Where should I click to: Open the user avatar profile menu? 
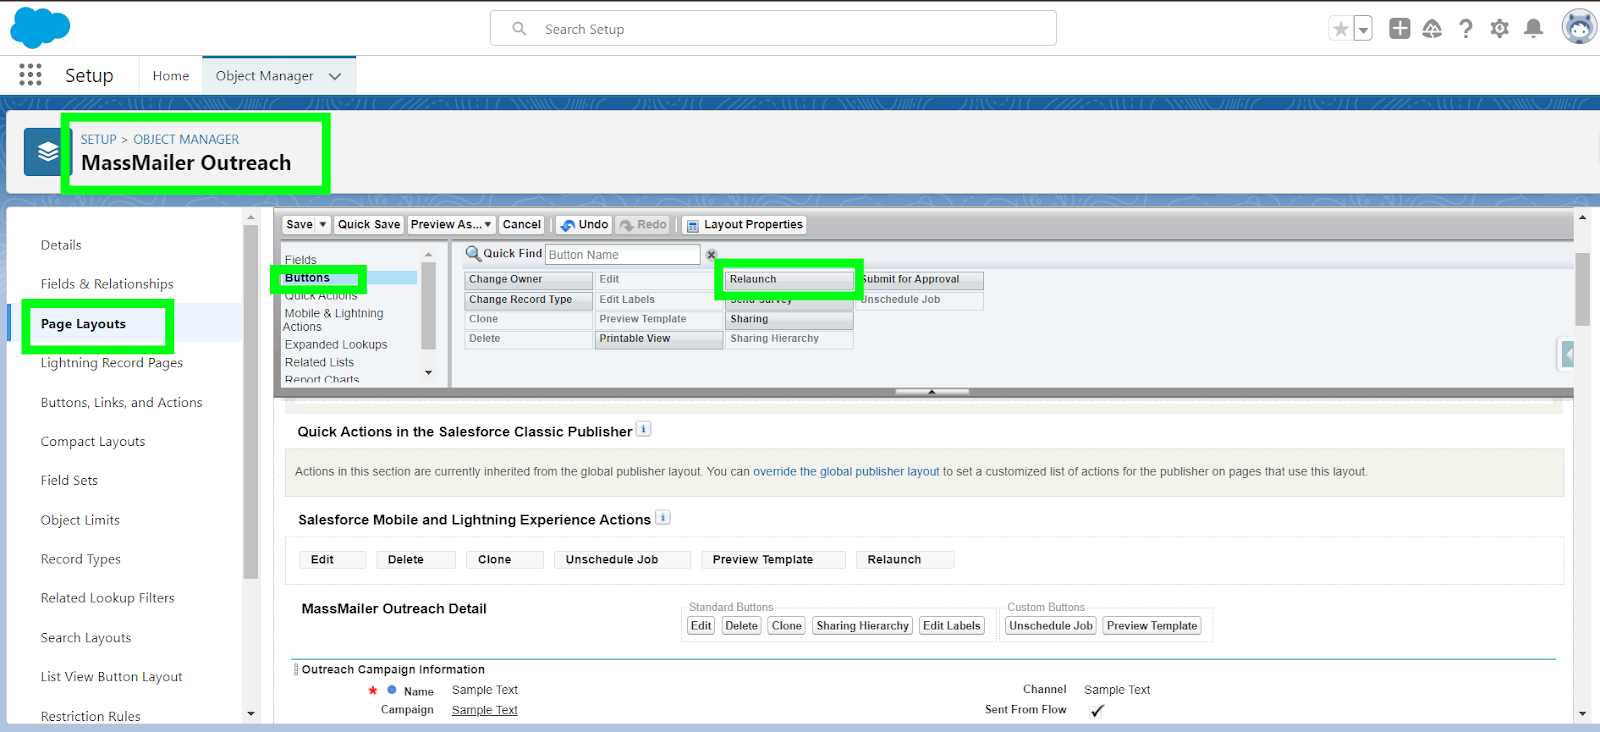(x=1579, y=28)
